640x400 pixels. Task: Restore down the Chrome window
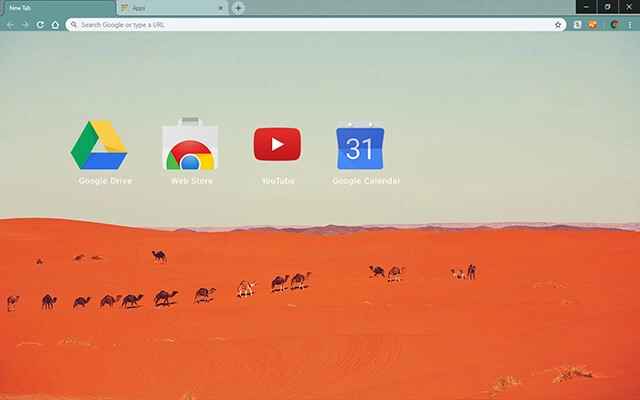click(x=607, y=7)
